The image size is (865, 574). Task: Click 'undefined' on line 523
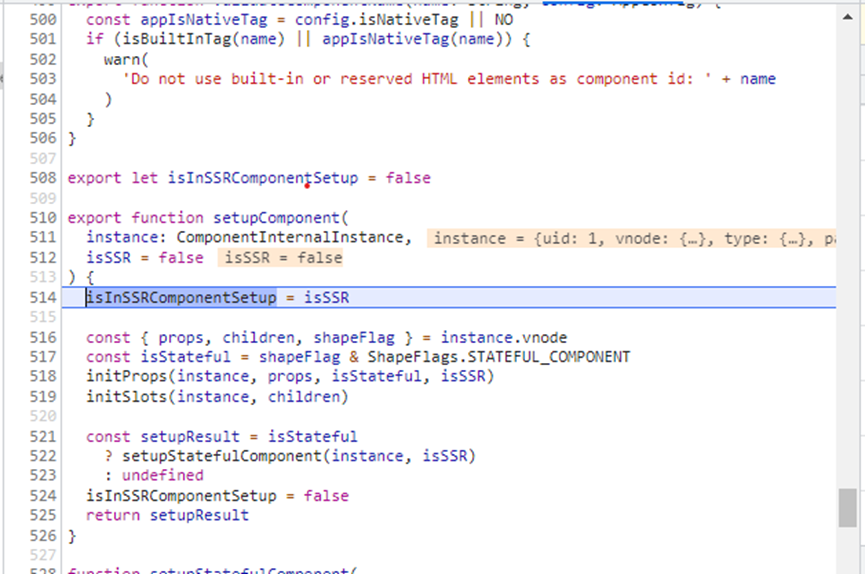click(x=162, y=476)
